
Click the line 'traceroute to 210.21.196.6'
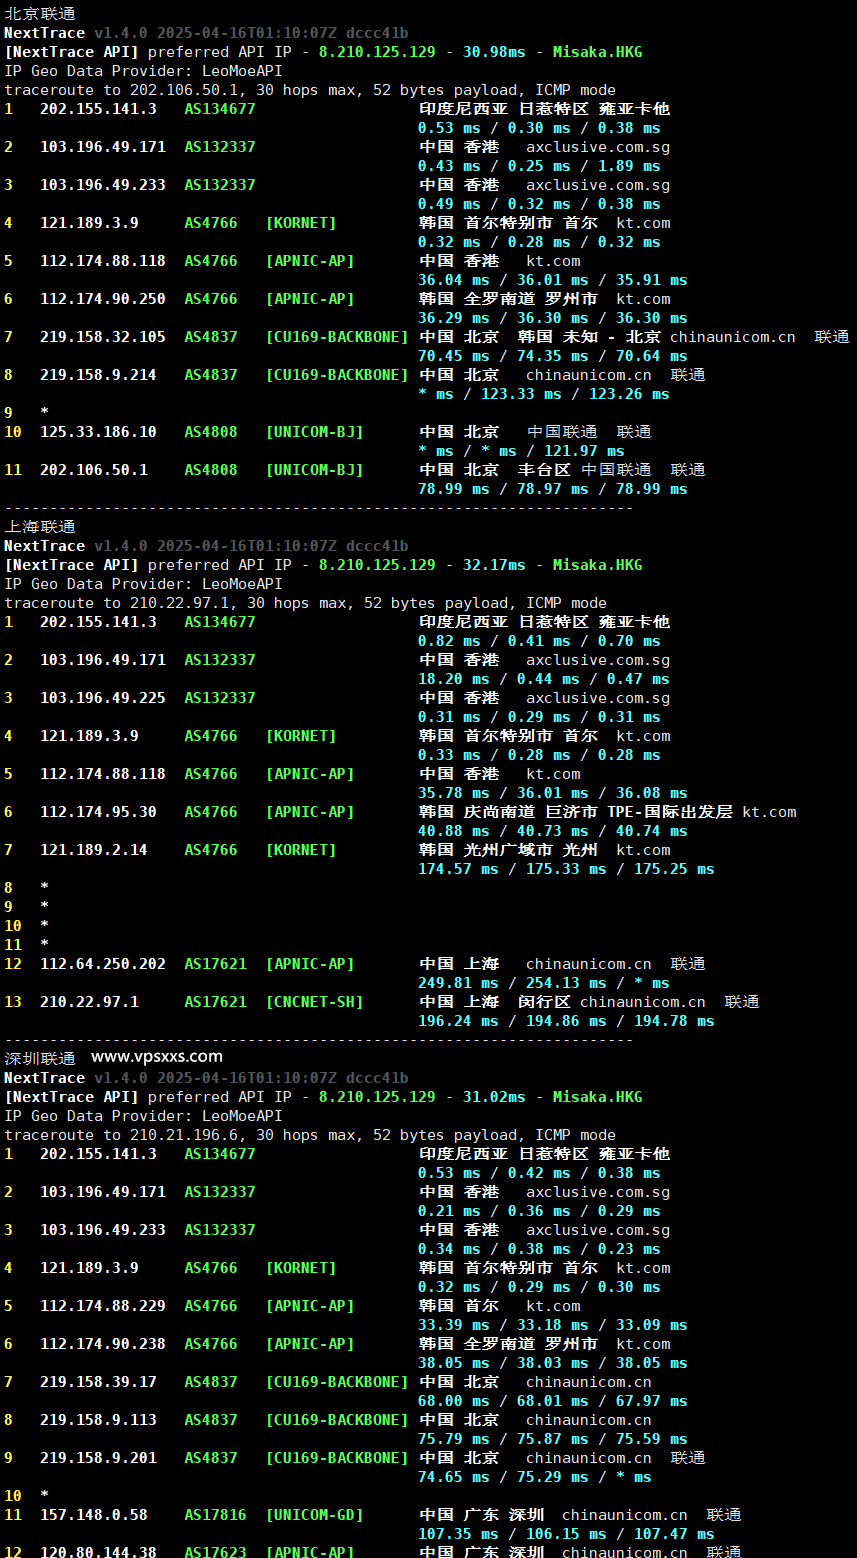[310, 1135]
